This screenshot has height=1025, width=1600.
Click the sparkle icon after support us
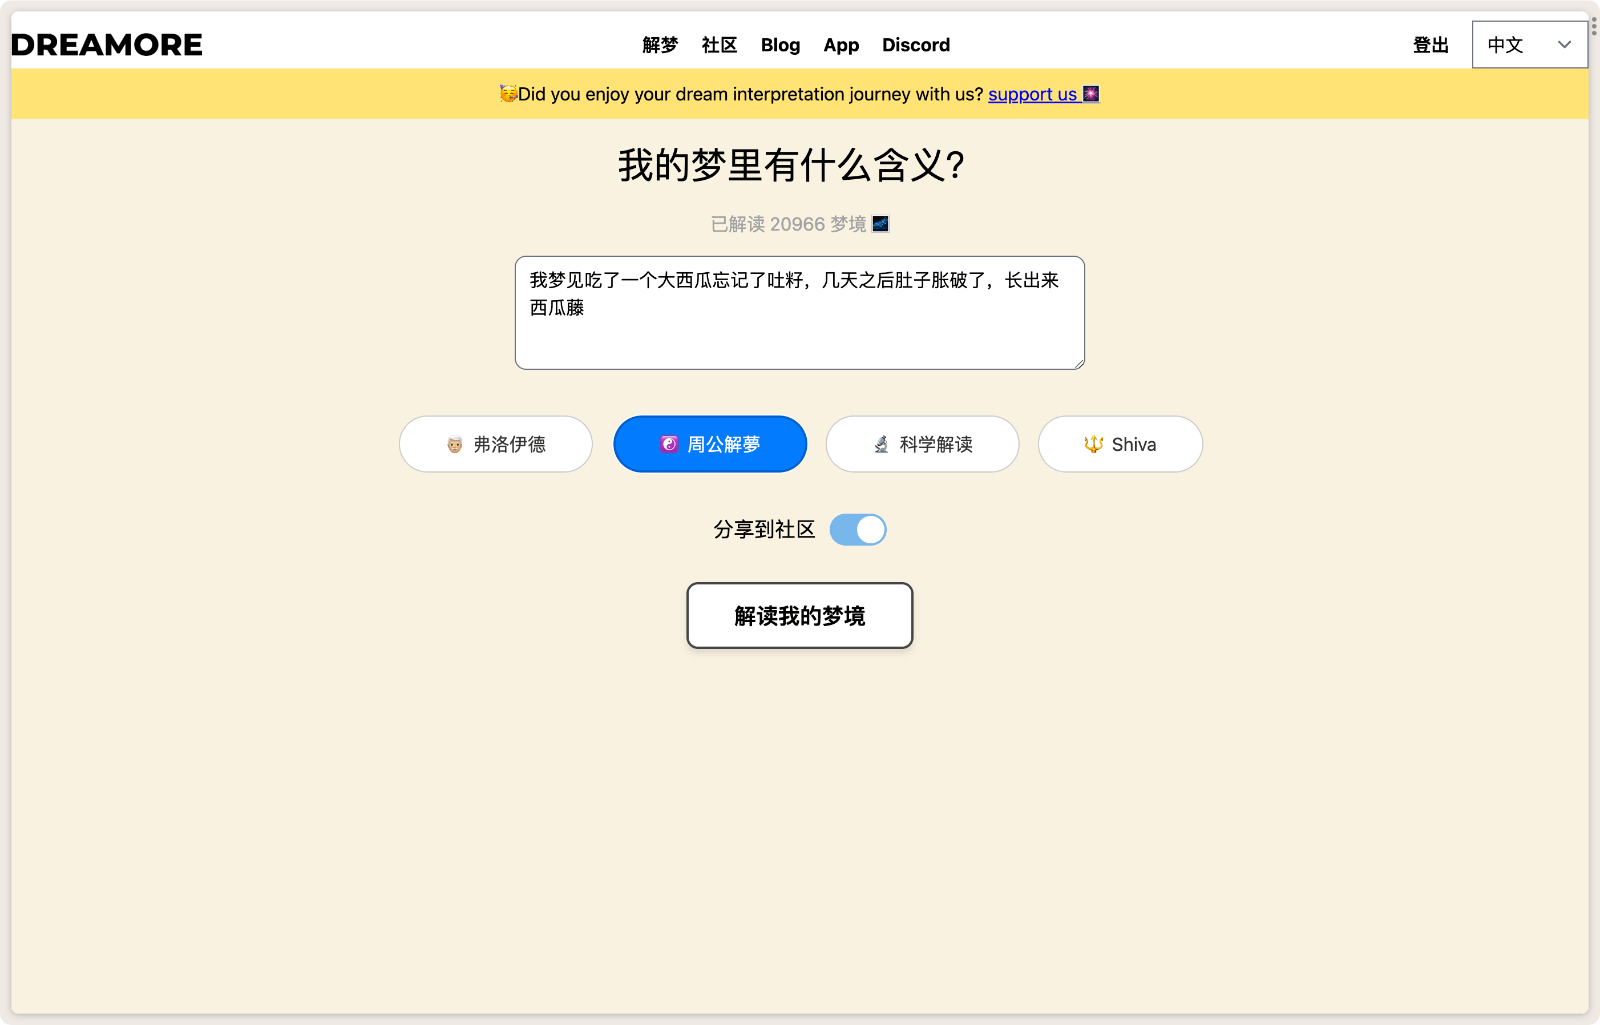[x=1091, y=94]
